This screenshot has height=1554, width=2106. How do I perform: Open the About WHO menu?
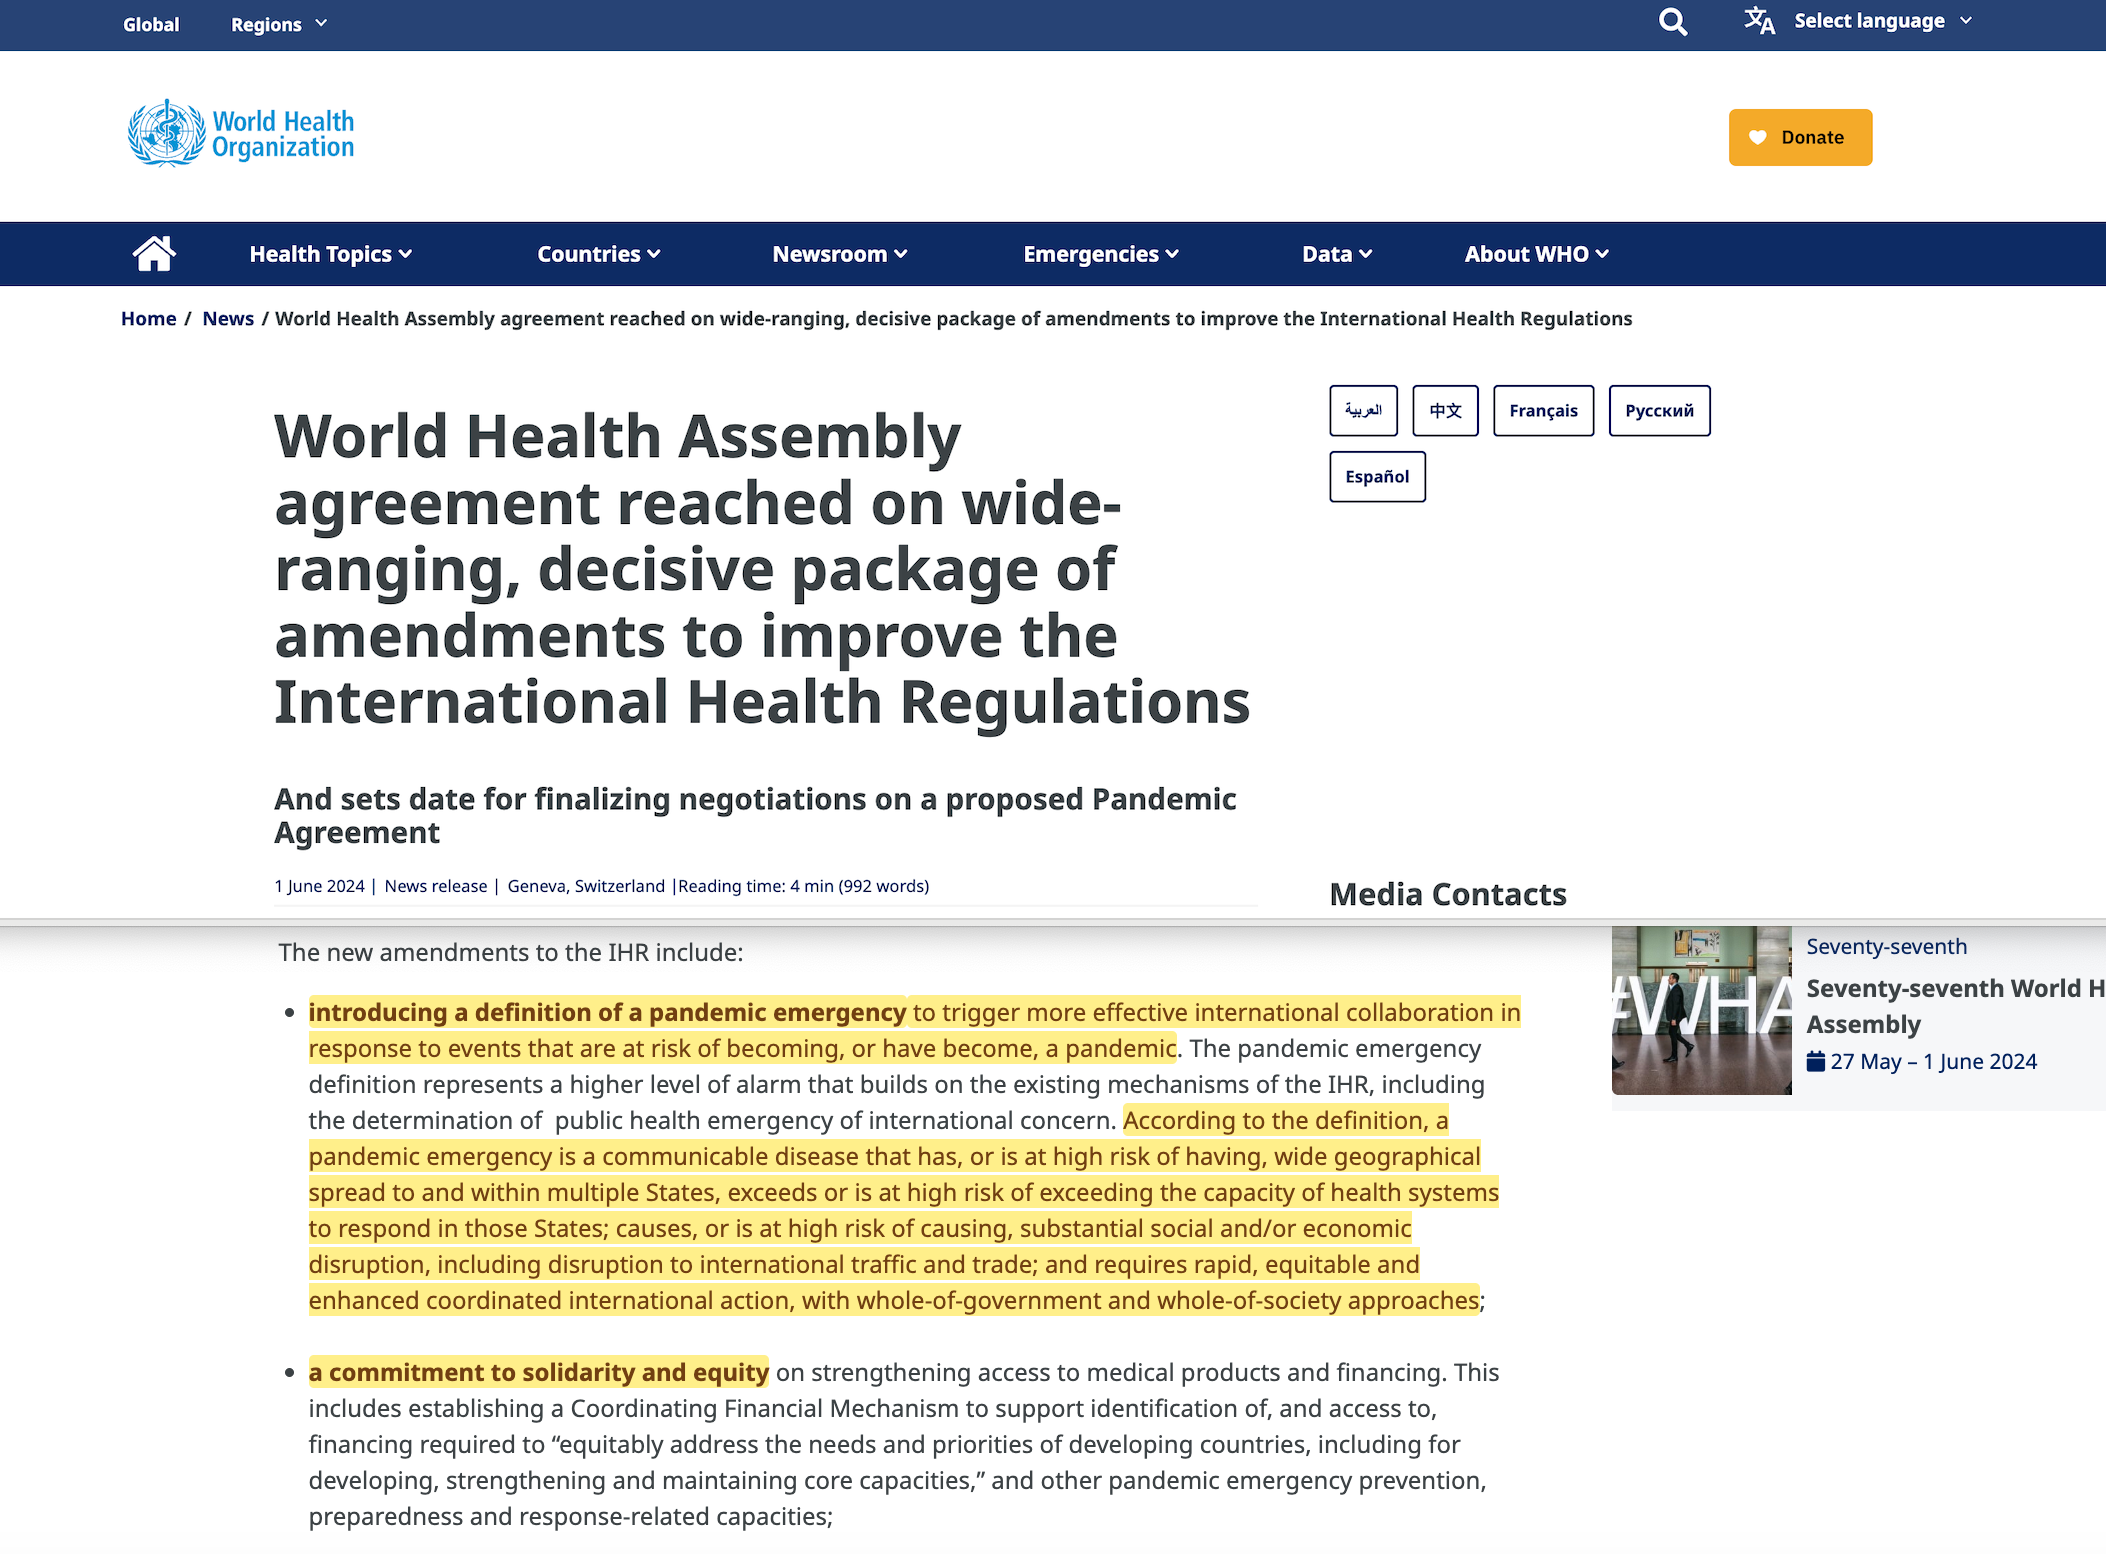coord(1536,254)
